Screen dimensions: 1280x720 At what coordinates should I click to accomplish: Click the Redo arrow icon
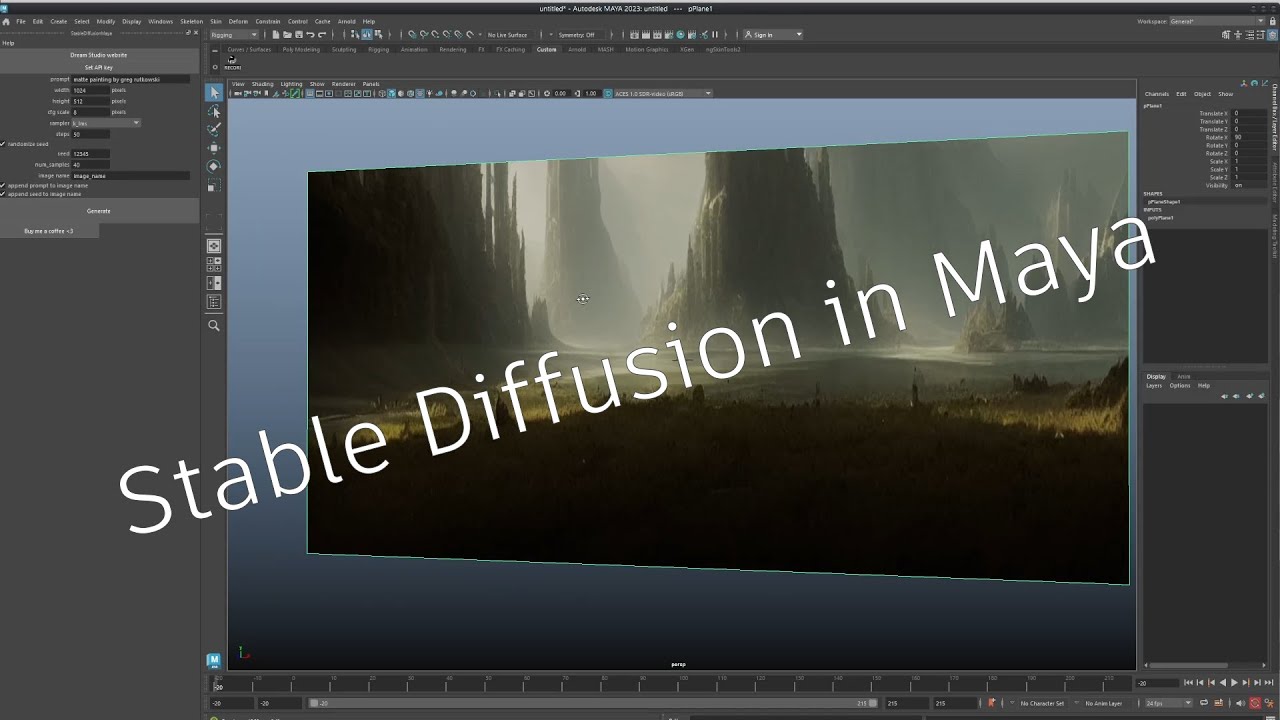pos(321,35)
